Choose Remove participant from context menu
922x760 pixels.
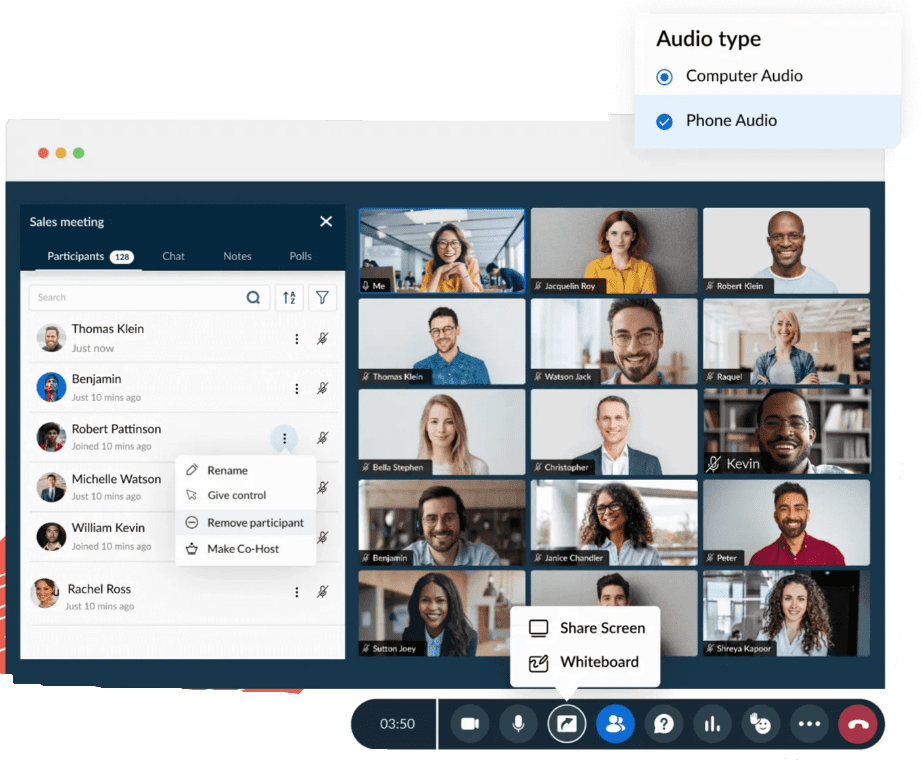point(254,522)
